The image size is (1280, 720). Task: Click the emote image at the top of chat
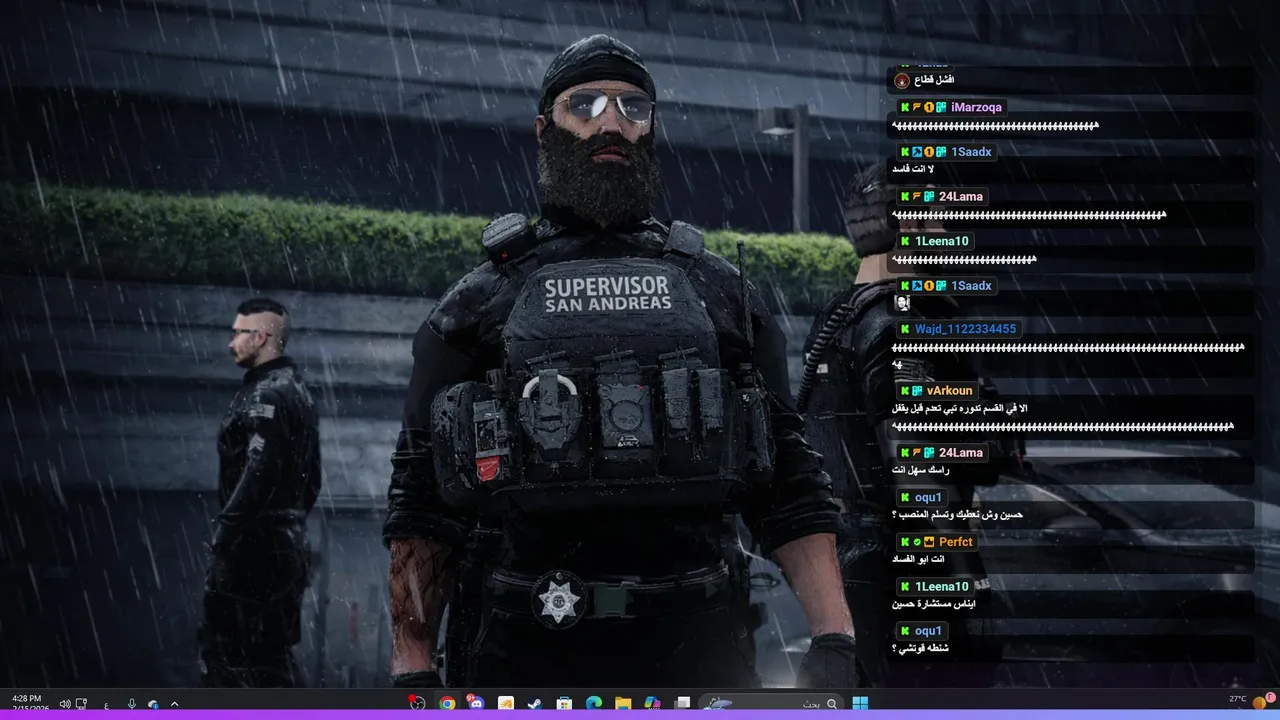click(902, 79)
